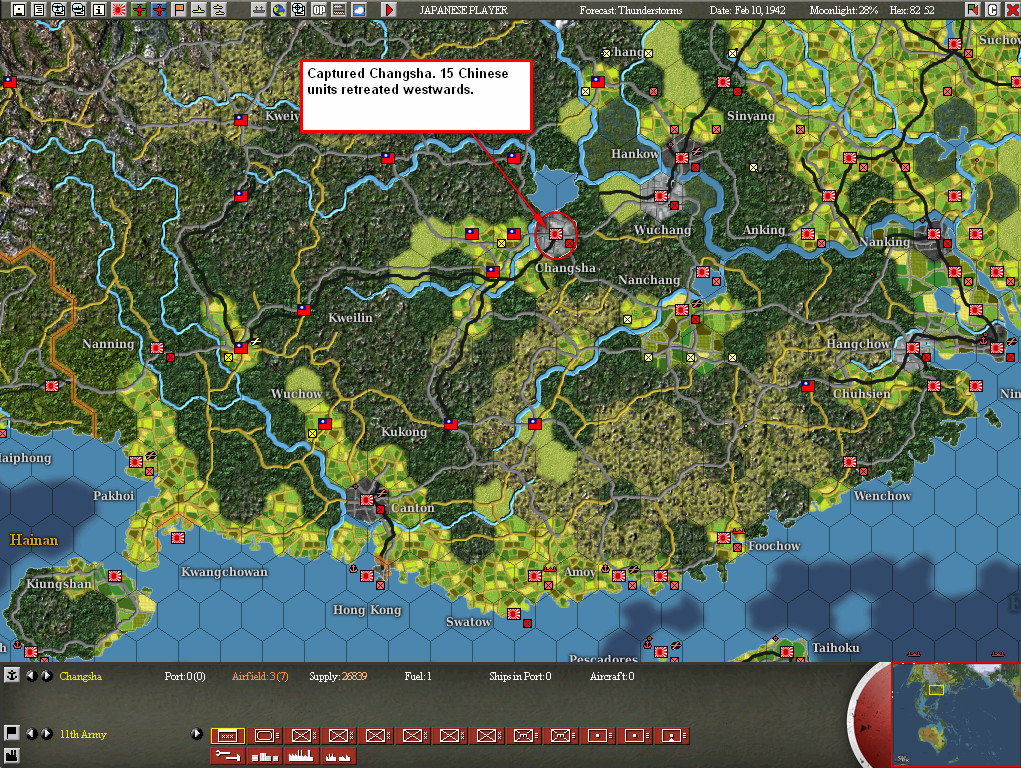Click the globe toolbar icon

pos(279,10)
